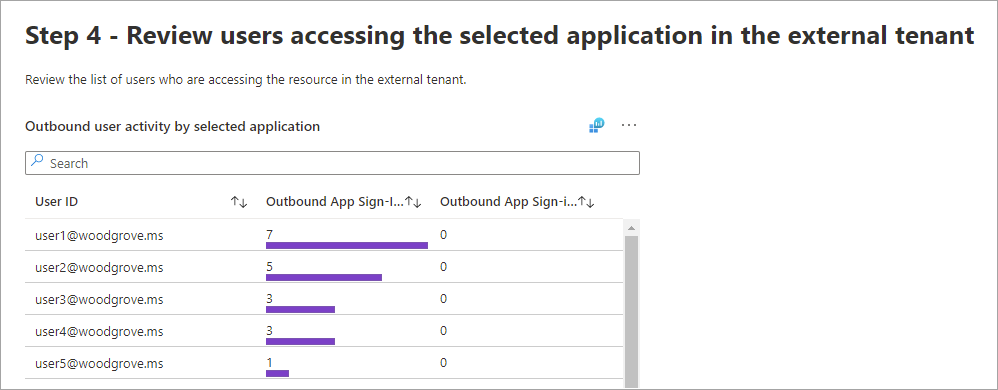Select the user1@woodgrove.ms row
Image resolution: width=998 pixels, height=390 pixels.
click(x=324, y=235)
